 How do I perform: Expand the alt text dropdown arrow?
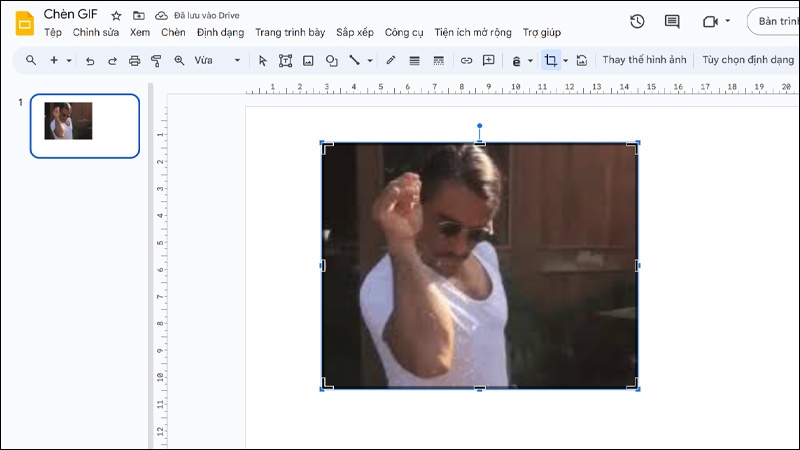click(x=531, y=61)
